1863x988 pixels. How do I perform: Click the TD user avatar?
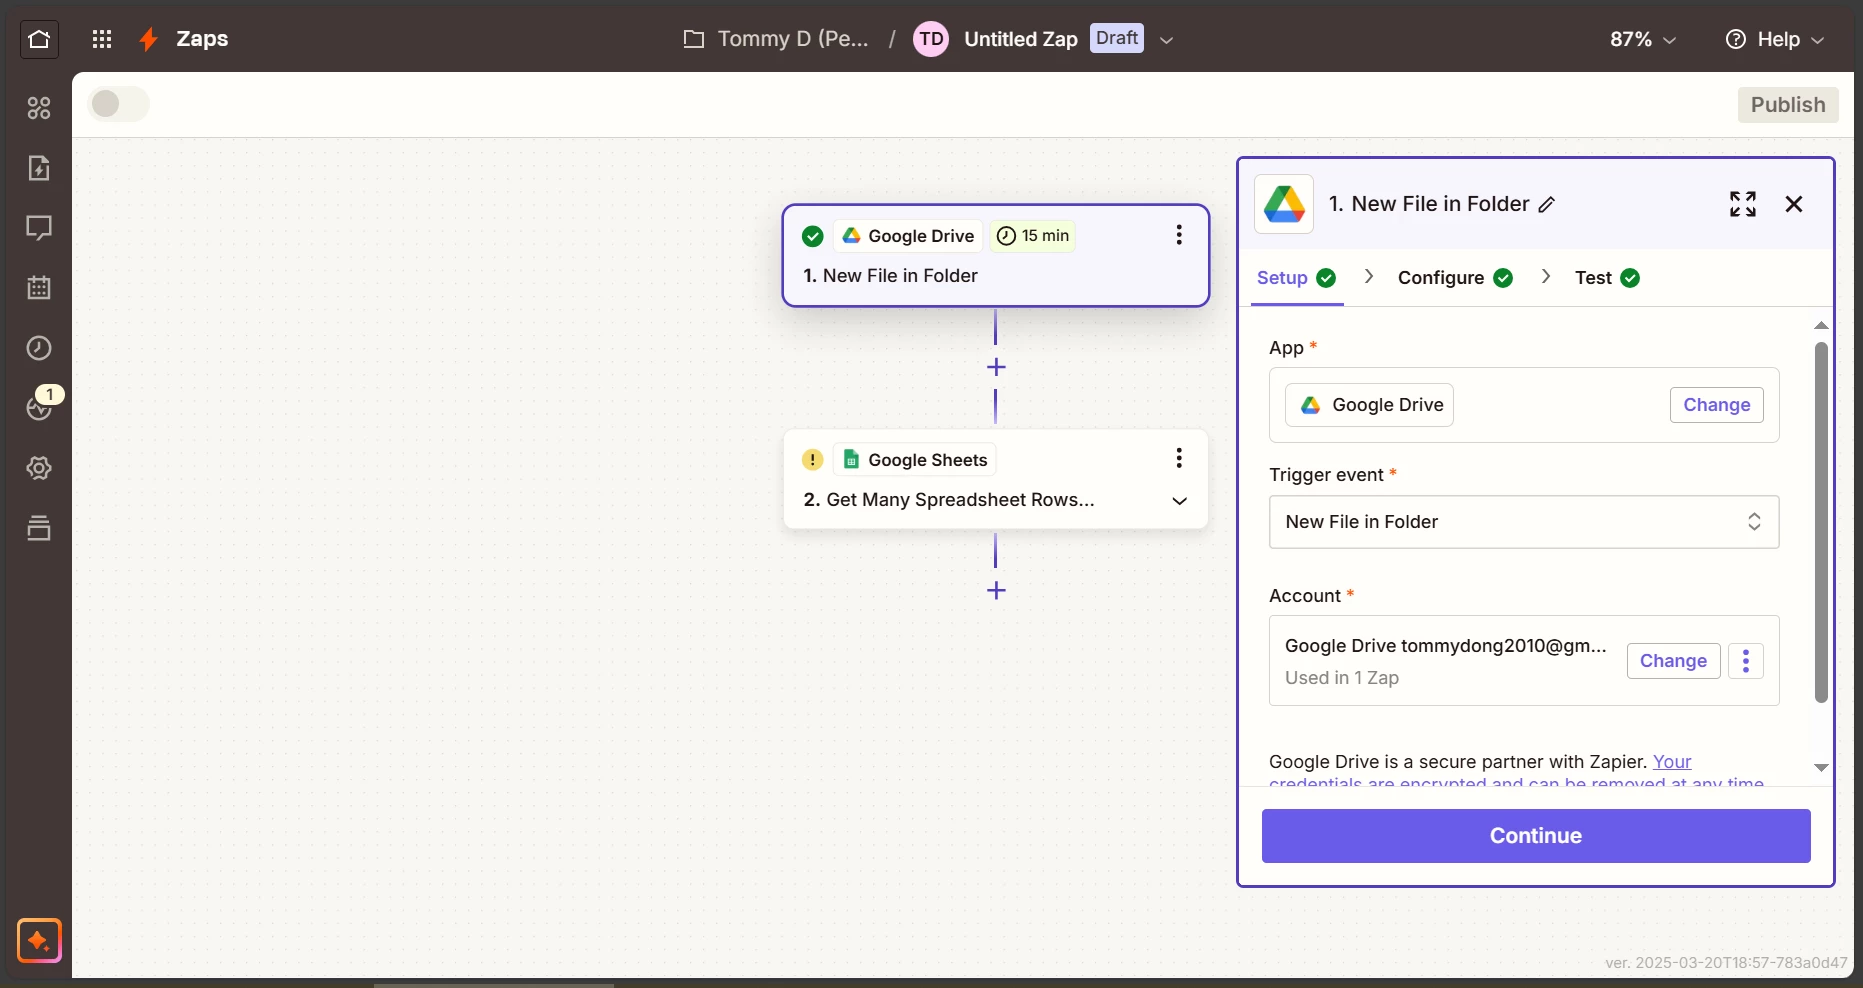[x=931, y=39]
